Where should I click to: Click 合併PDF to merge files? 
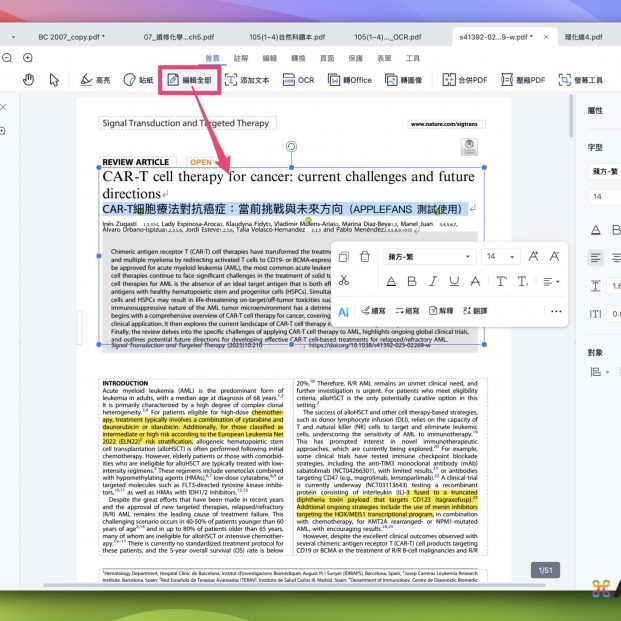465,79
